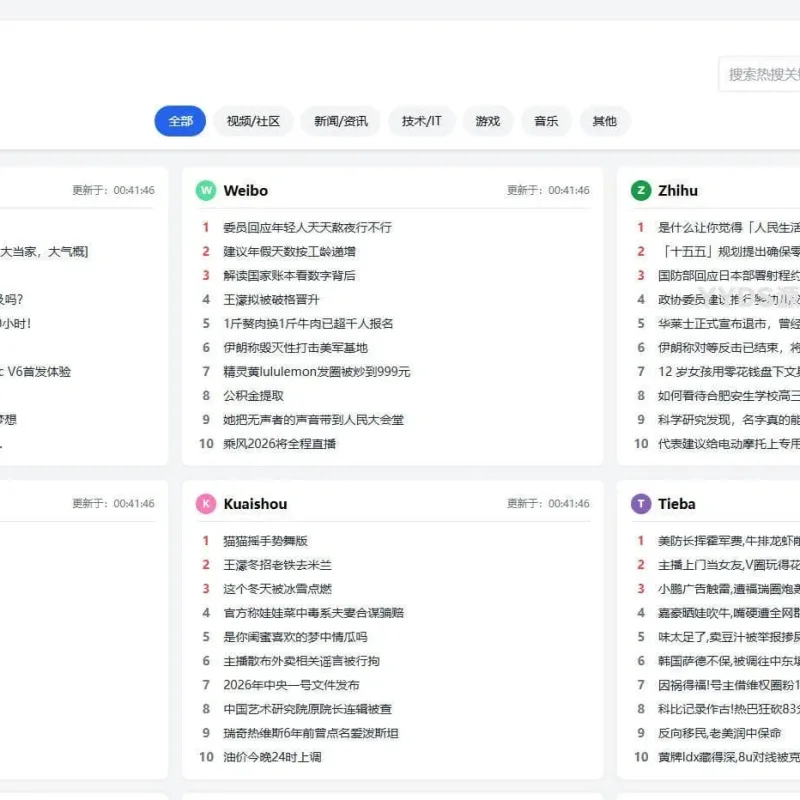Click the green Weibo logo icon

[206, 190]
